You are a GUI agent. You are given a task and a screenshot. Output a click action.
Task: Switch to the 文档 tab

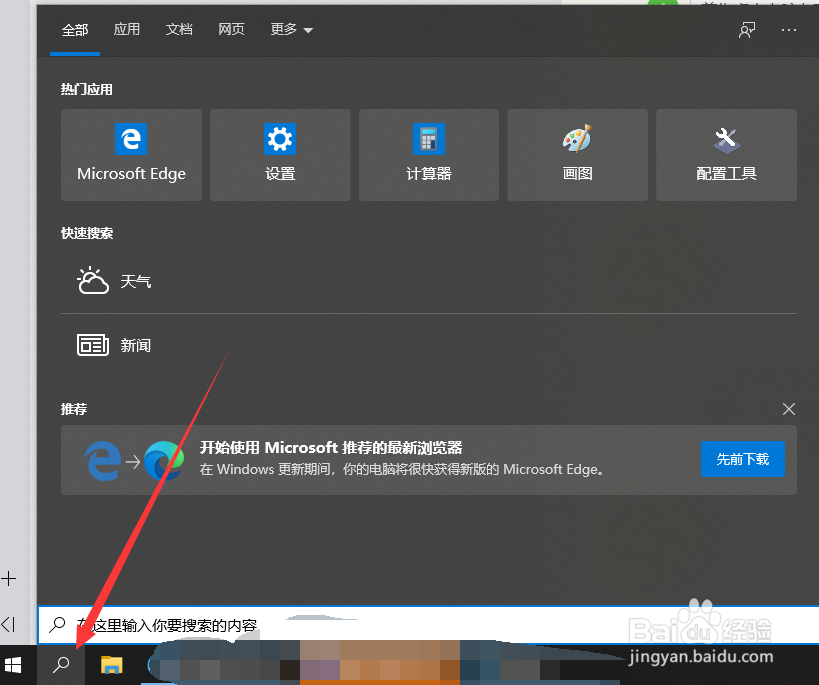(x=179, y=29)
